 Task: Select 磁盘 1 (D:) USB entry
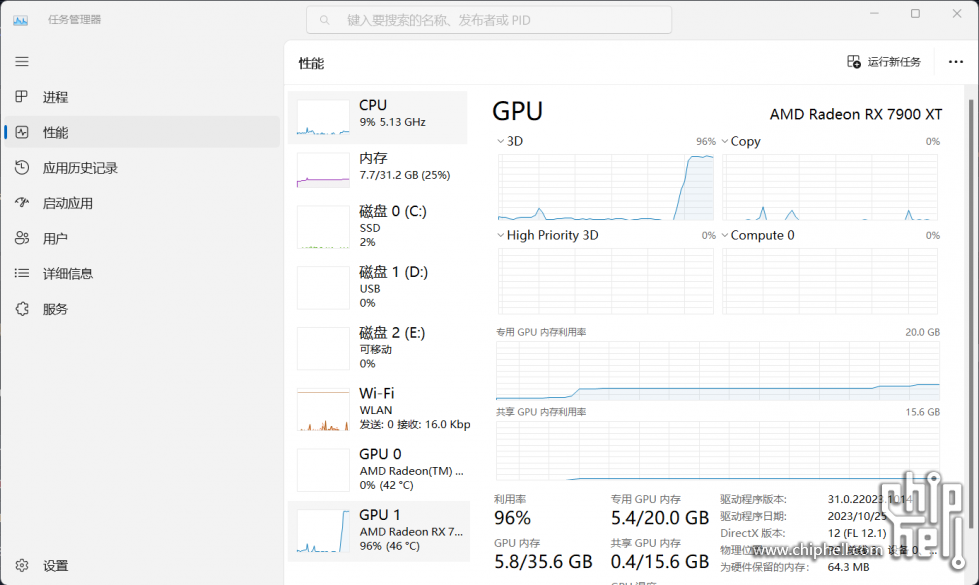pyautogui.click(x=378, y=287)
